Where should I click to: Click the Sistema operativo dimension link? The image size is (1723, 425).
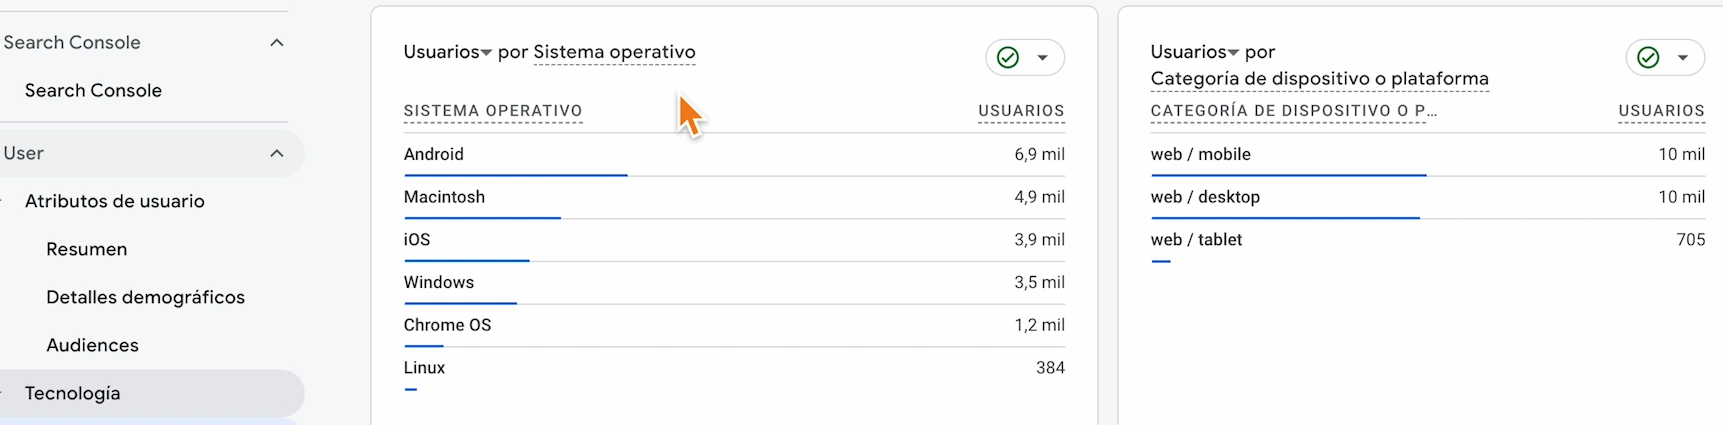point(614,52)
